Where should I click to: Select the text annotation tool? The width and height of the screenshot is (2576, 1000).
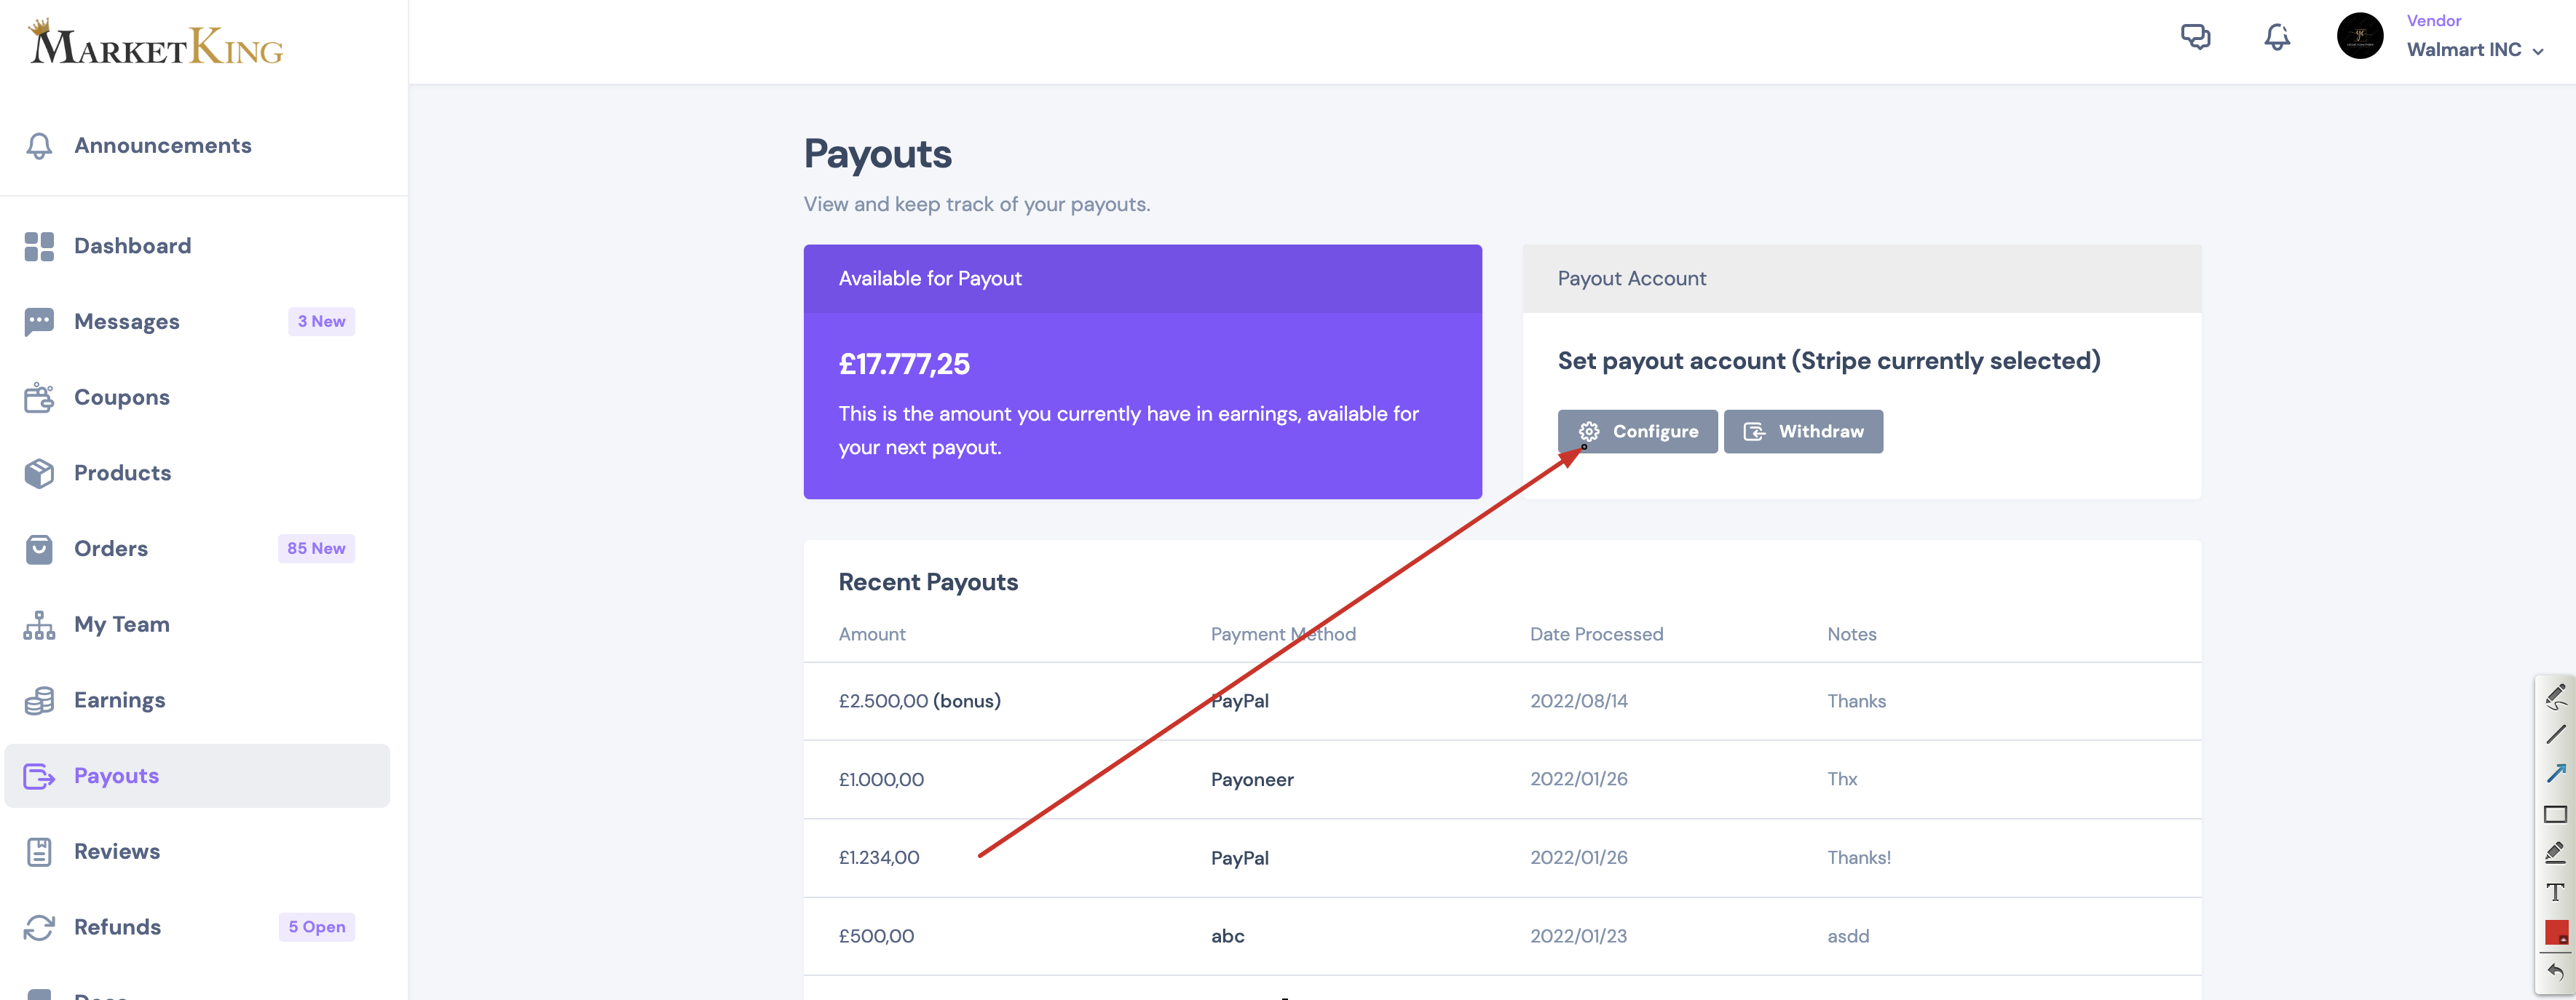click(x=2555, y=892)
